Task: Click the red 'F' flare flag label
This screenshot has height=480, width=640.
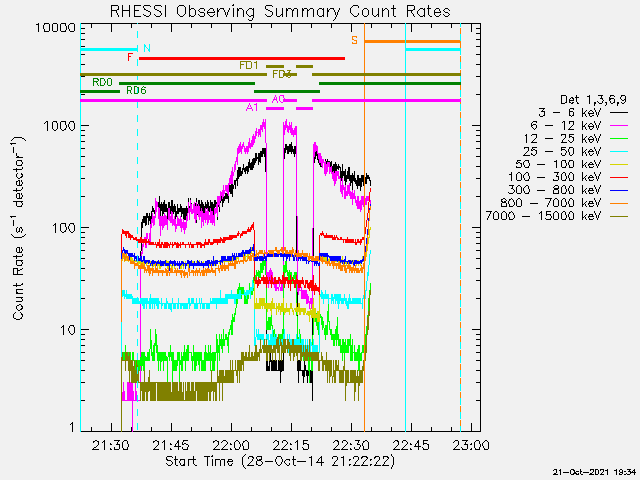Action: (x=130, y=57)
